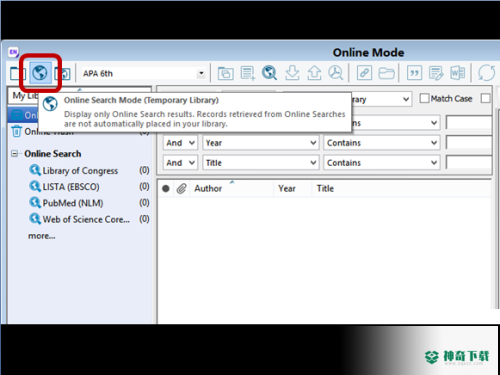Select the Online Search group heading
Image resolution: width=500 pixels, height=375 pixels.
pyautogui.click(x=53, y=154)
